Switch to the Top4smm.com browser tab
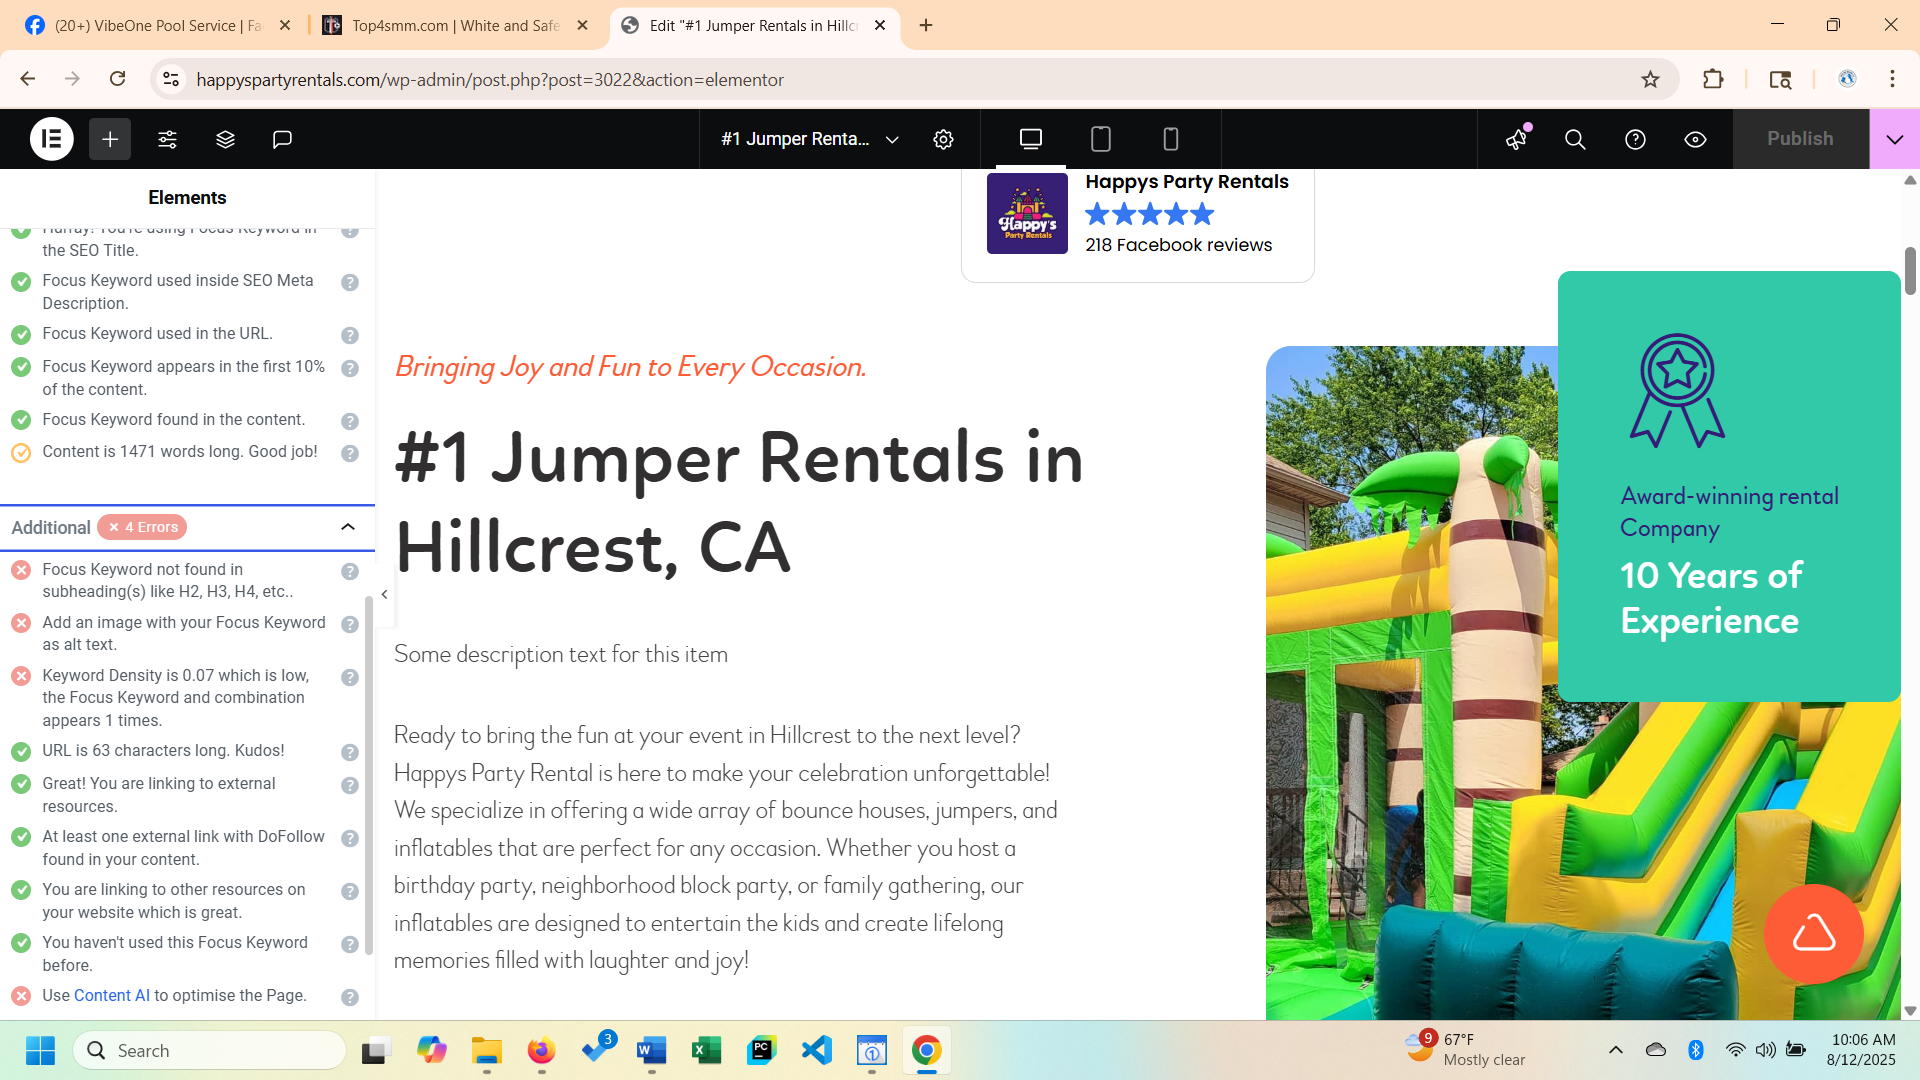 [455, 26]
